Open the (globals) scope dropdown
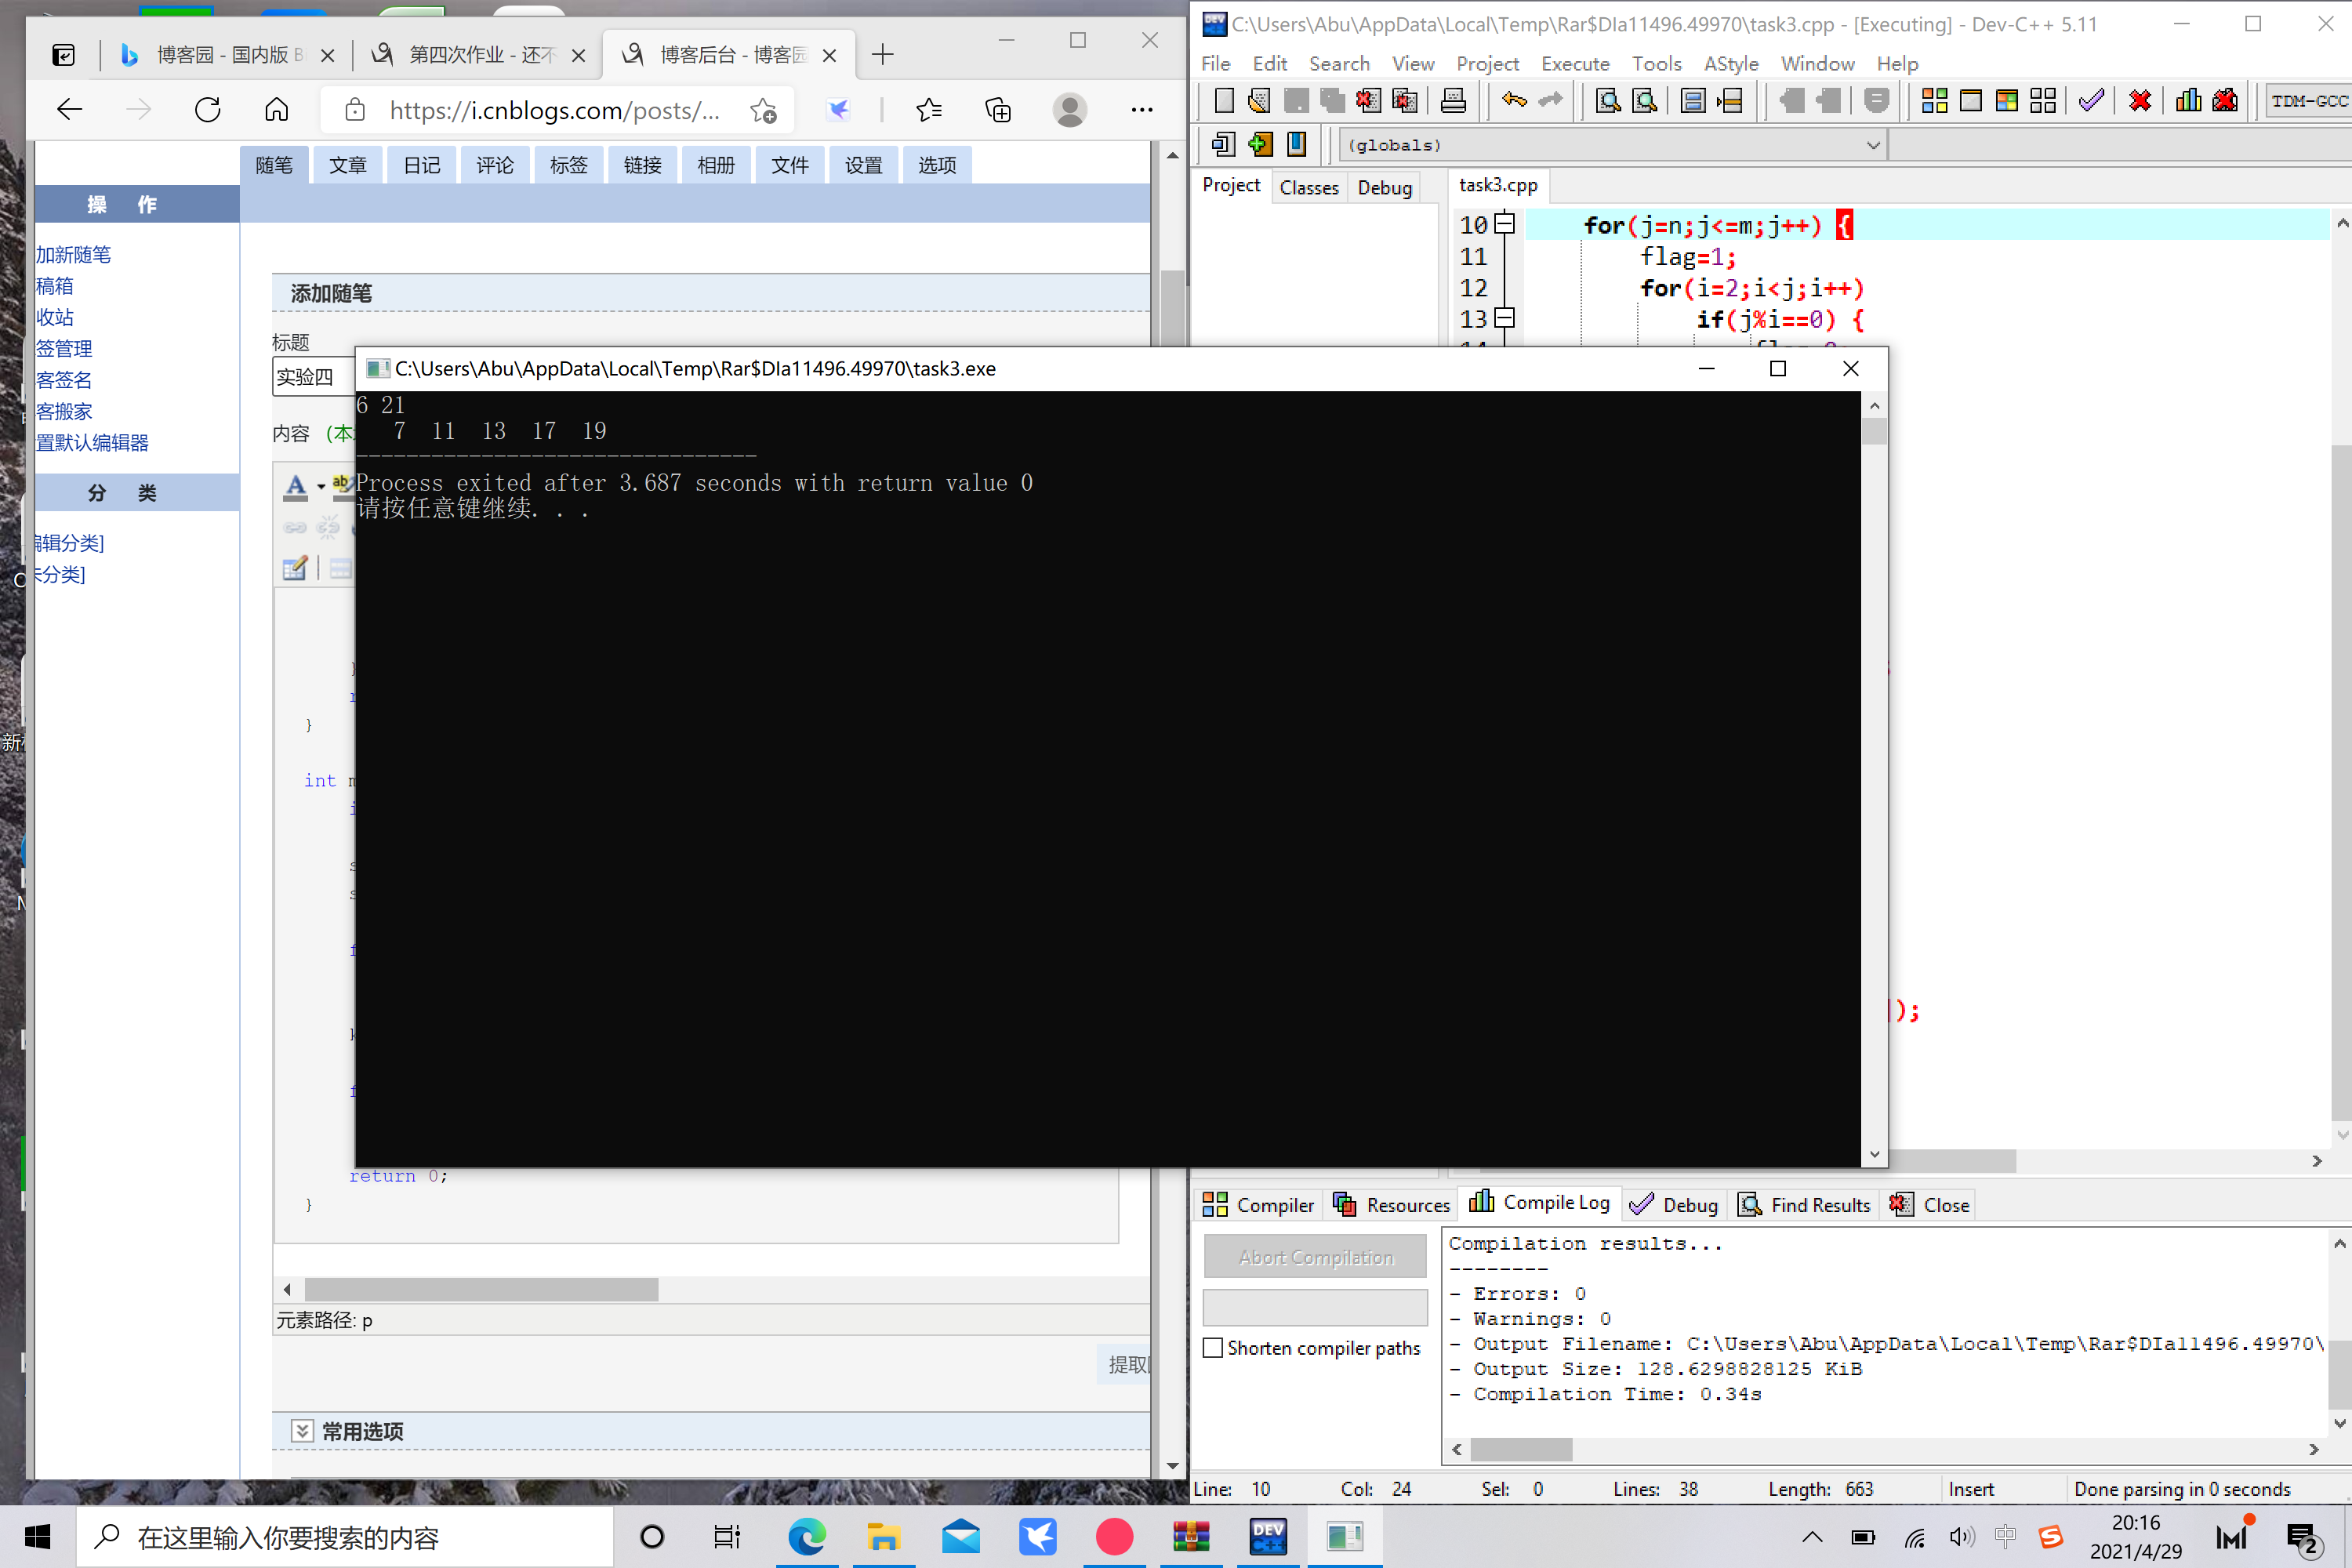Screen dimensions: 2352x1568 [x=1873, y=145]
